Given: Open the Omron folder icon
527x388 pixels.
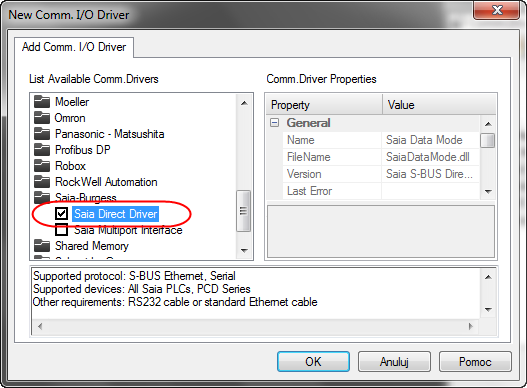Looking at the screenshot, I should [x=42, y=118].
